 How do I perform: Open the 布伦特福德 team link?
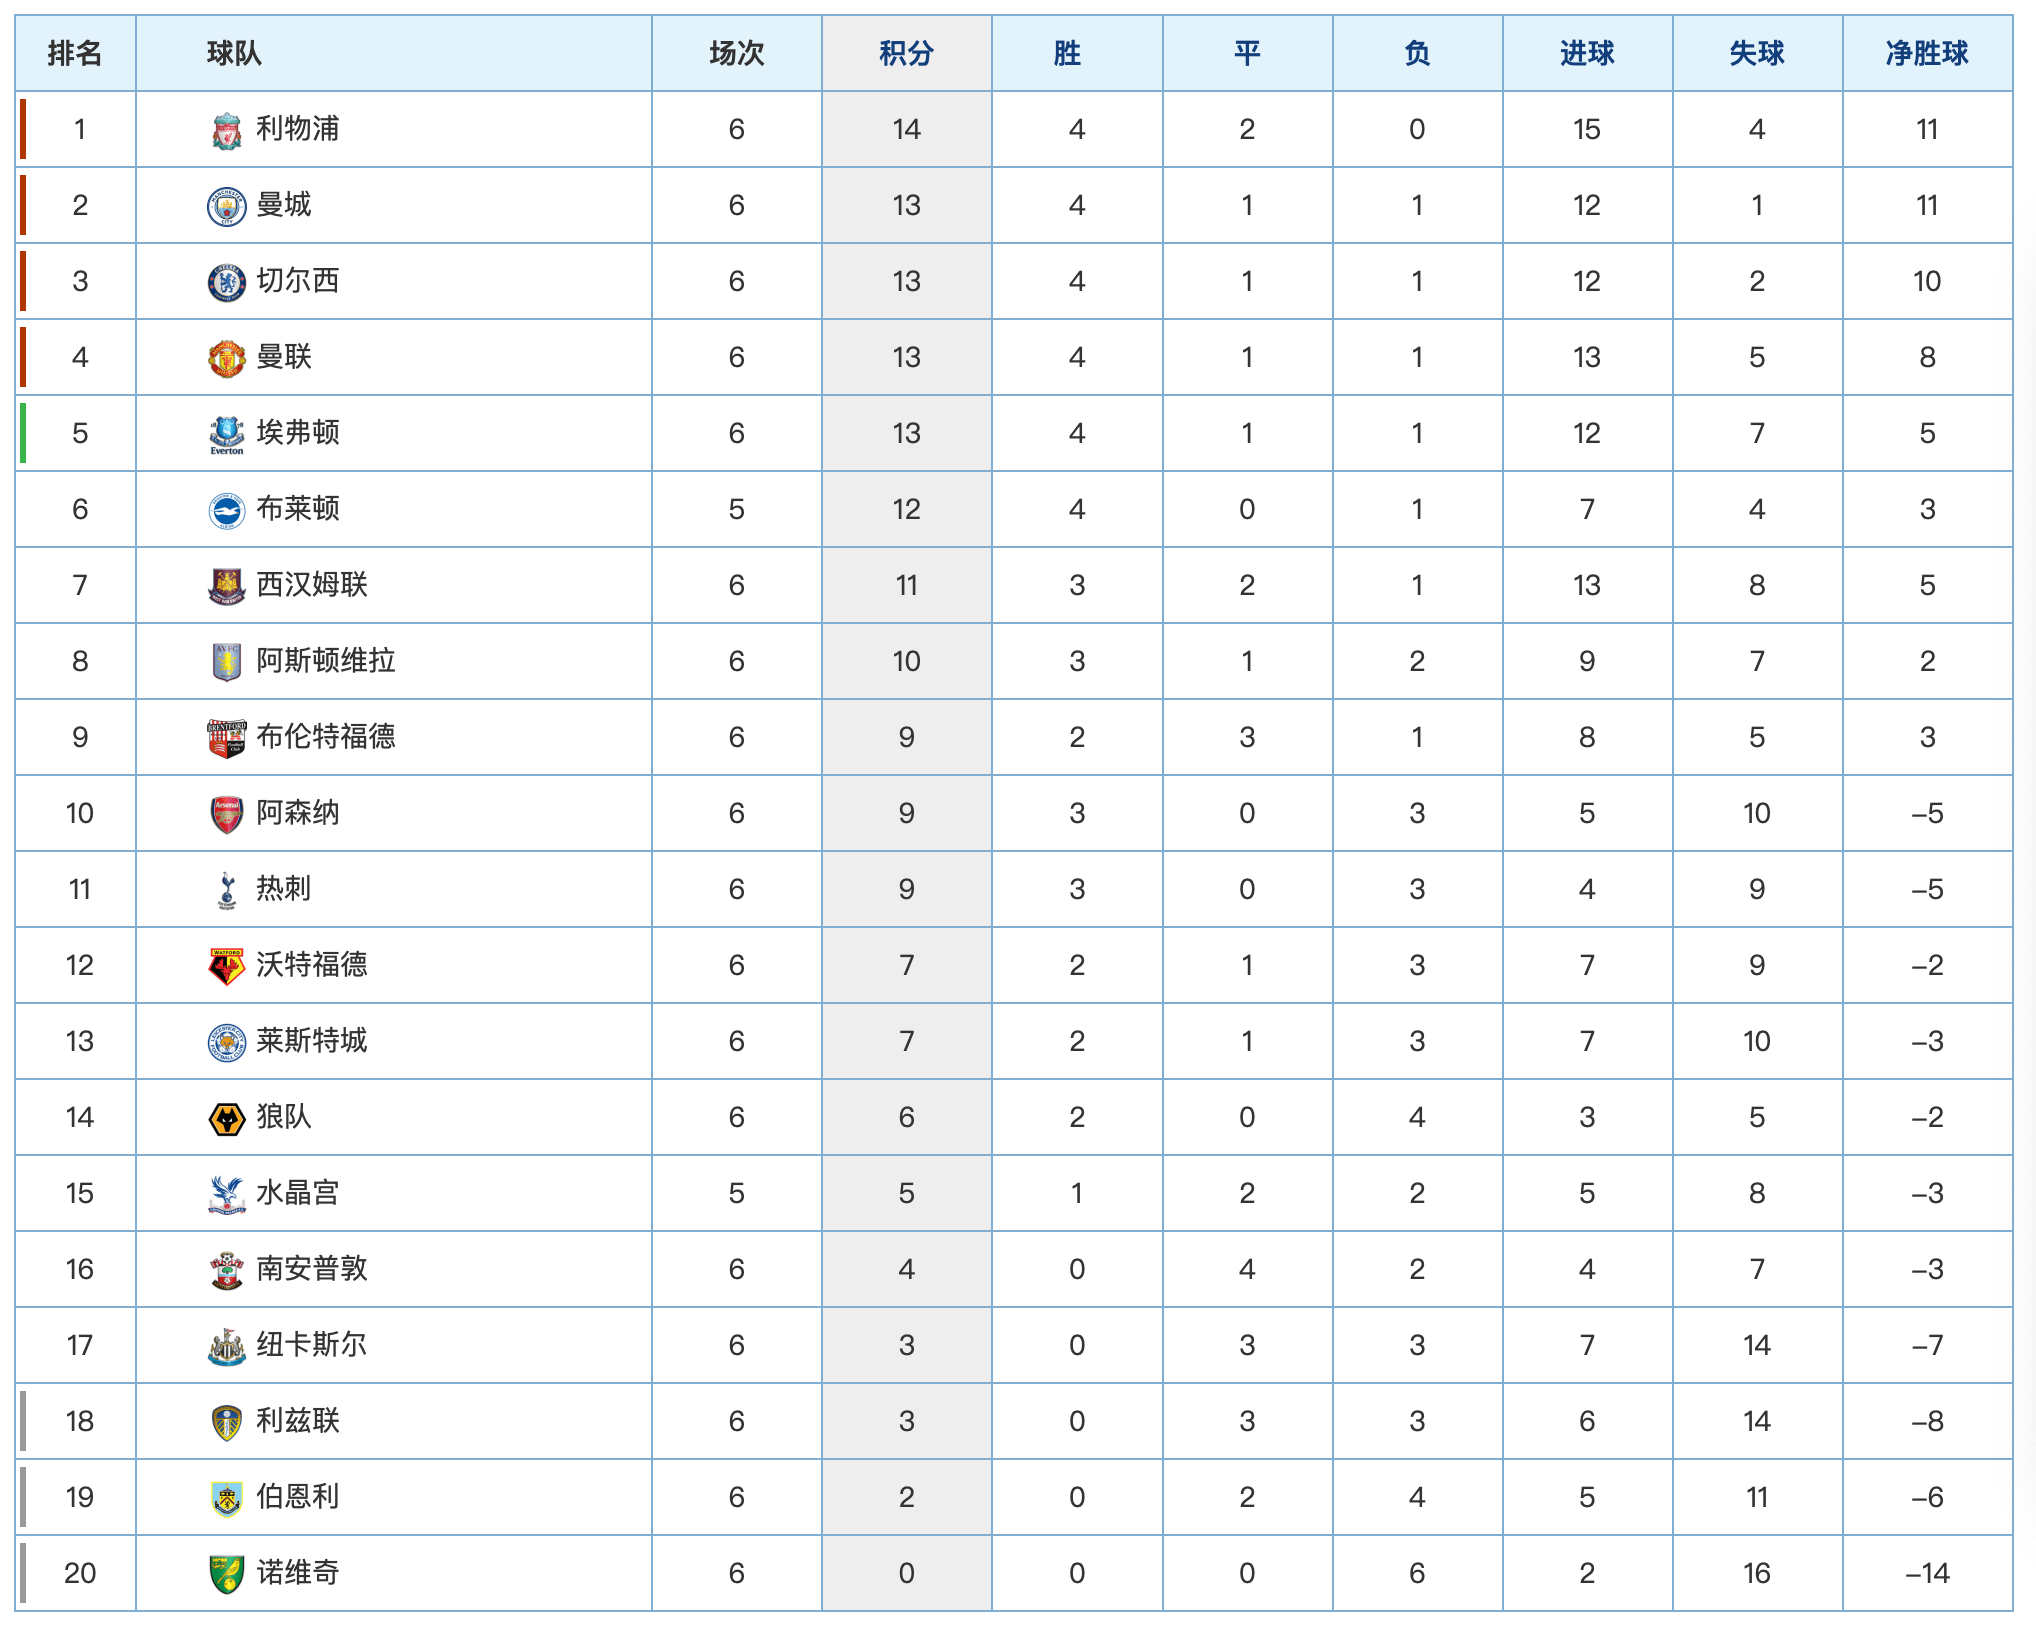coord(326,737)
